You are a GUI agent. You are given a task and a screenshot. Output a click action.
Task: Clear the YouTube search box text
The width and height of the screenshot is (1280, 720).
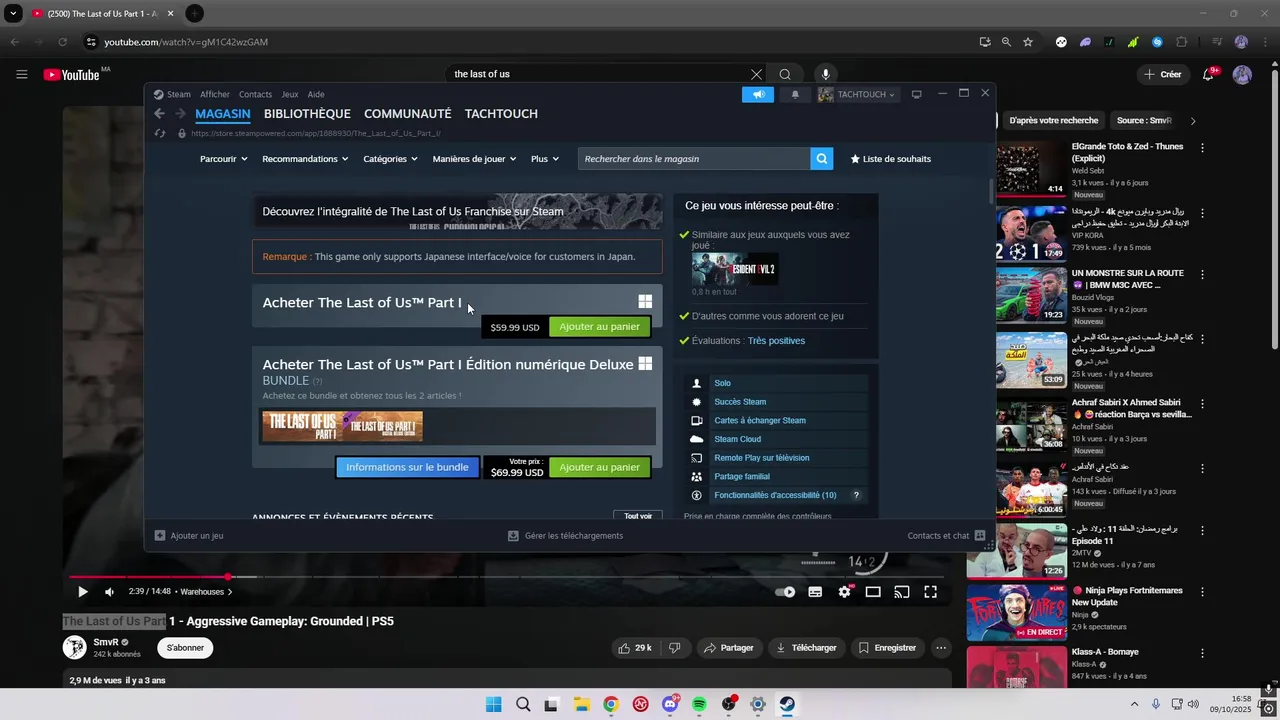[x=756, y=74]
